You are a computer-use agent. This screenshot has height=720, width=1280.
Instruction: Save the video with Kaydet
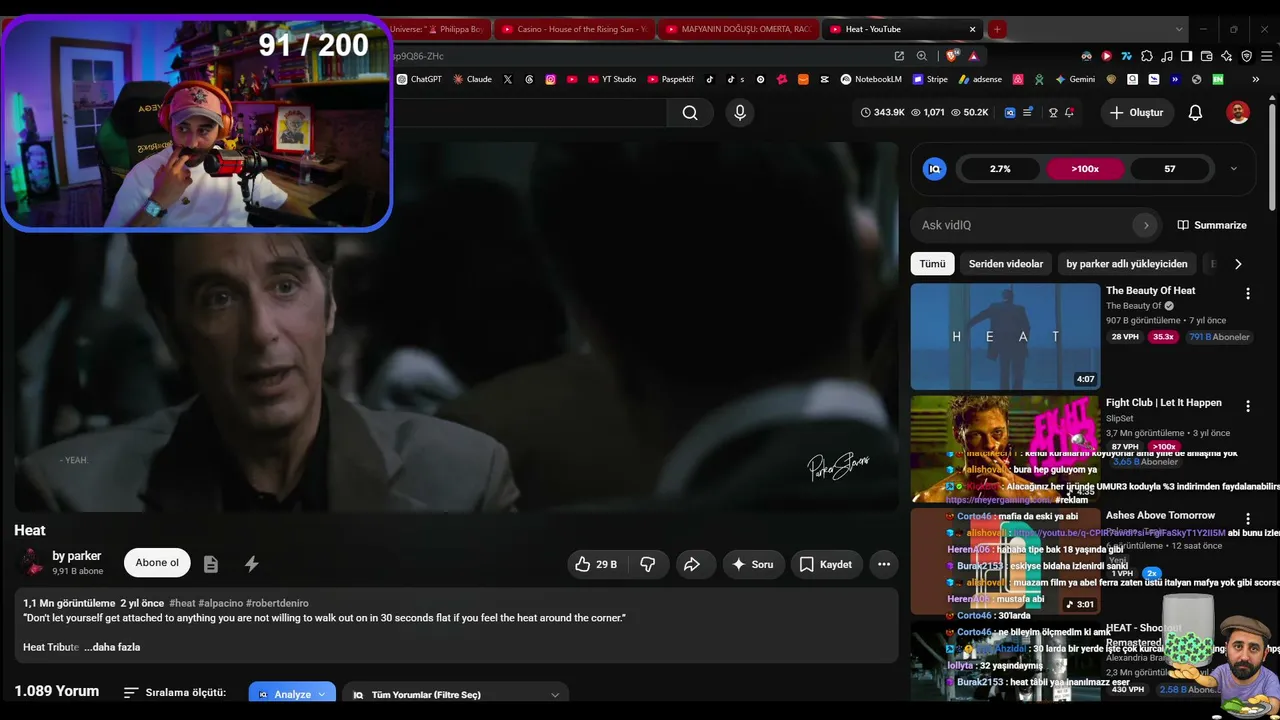click(826, 564)
